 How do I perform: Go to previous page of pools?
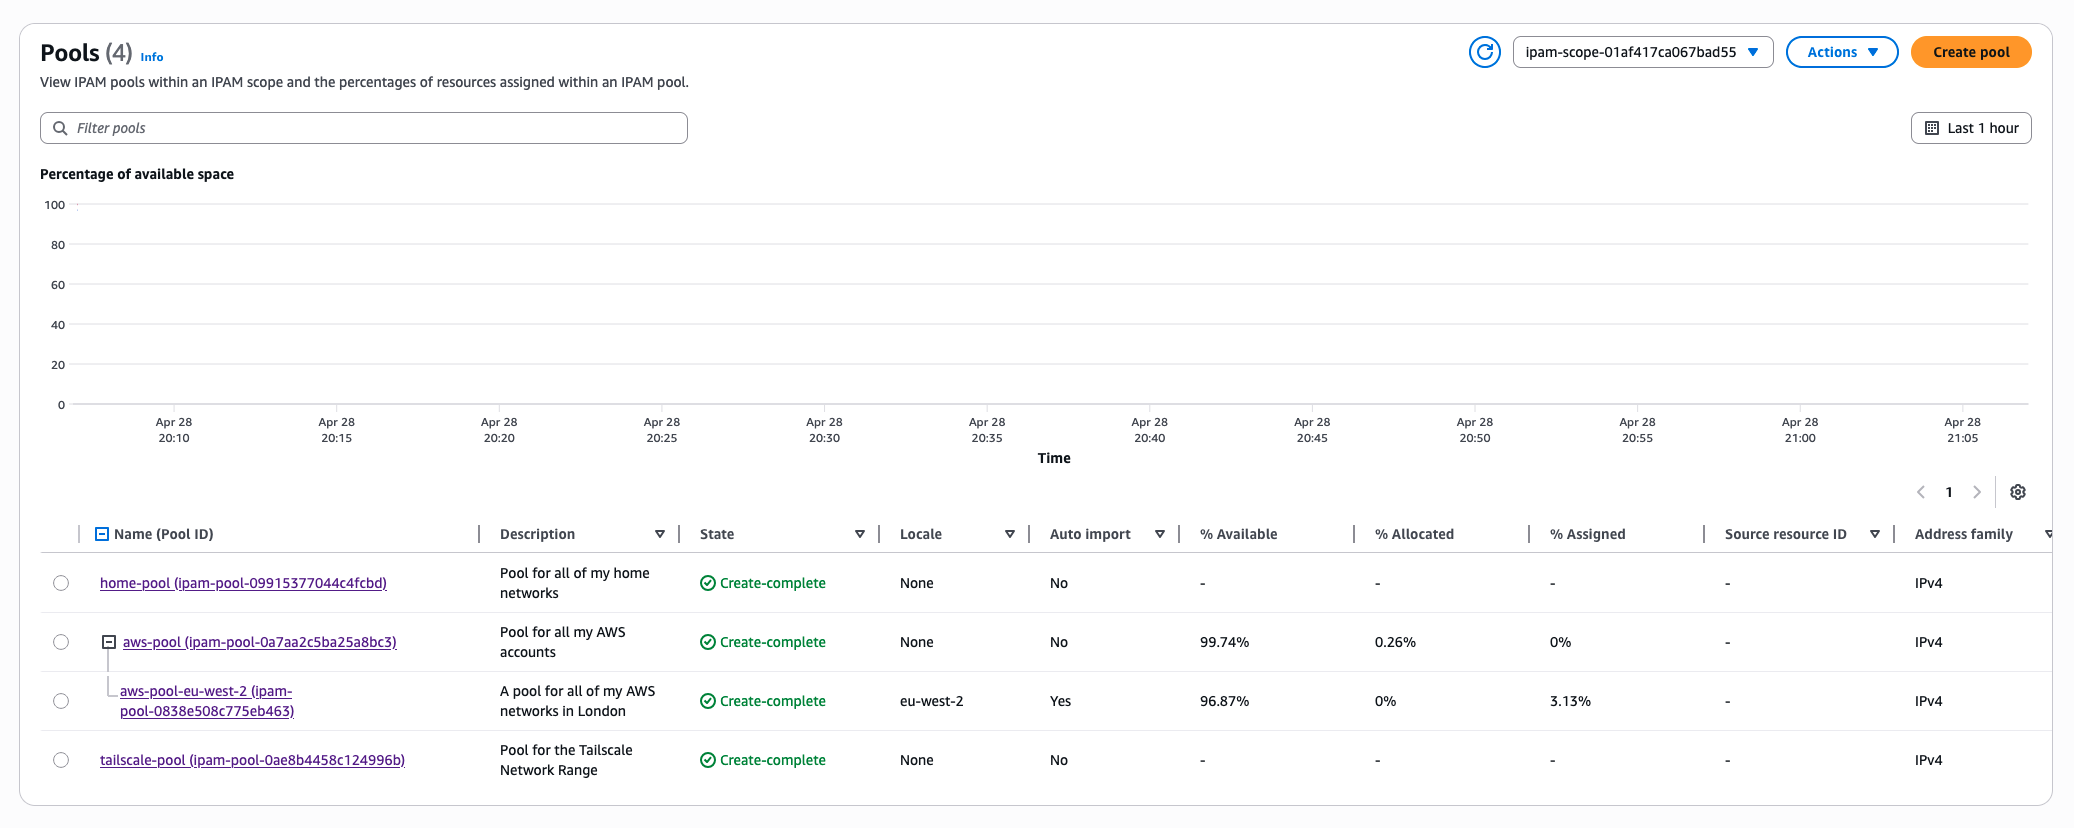coord(1920,492)
